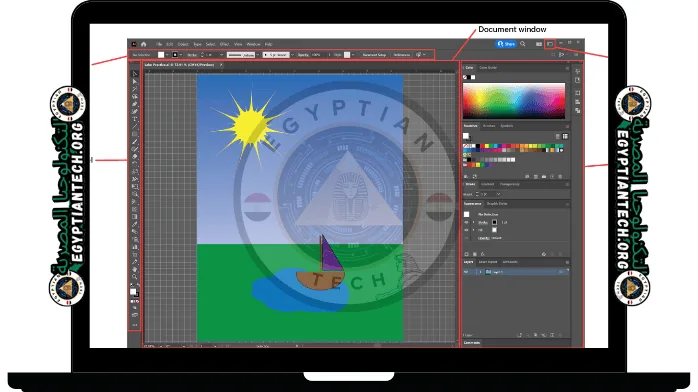The width and height of the screenshot is (698, 392).
Task: Select the Selection tool arrow
Action: click(135, 74)
